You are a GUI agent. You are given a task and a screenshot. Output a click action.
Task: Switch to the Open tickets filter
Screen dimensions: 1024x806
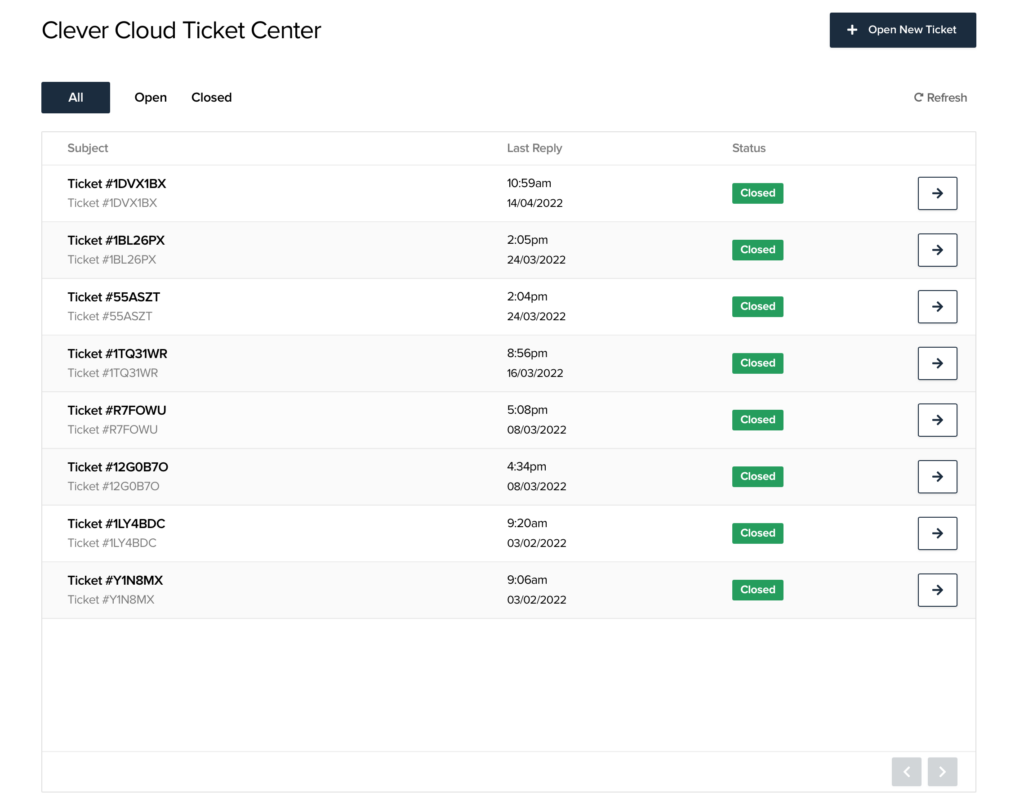[150, 97]
